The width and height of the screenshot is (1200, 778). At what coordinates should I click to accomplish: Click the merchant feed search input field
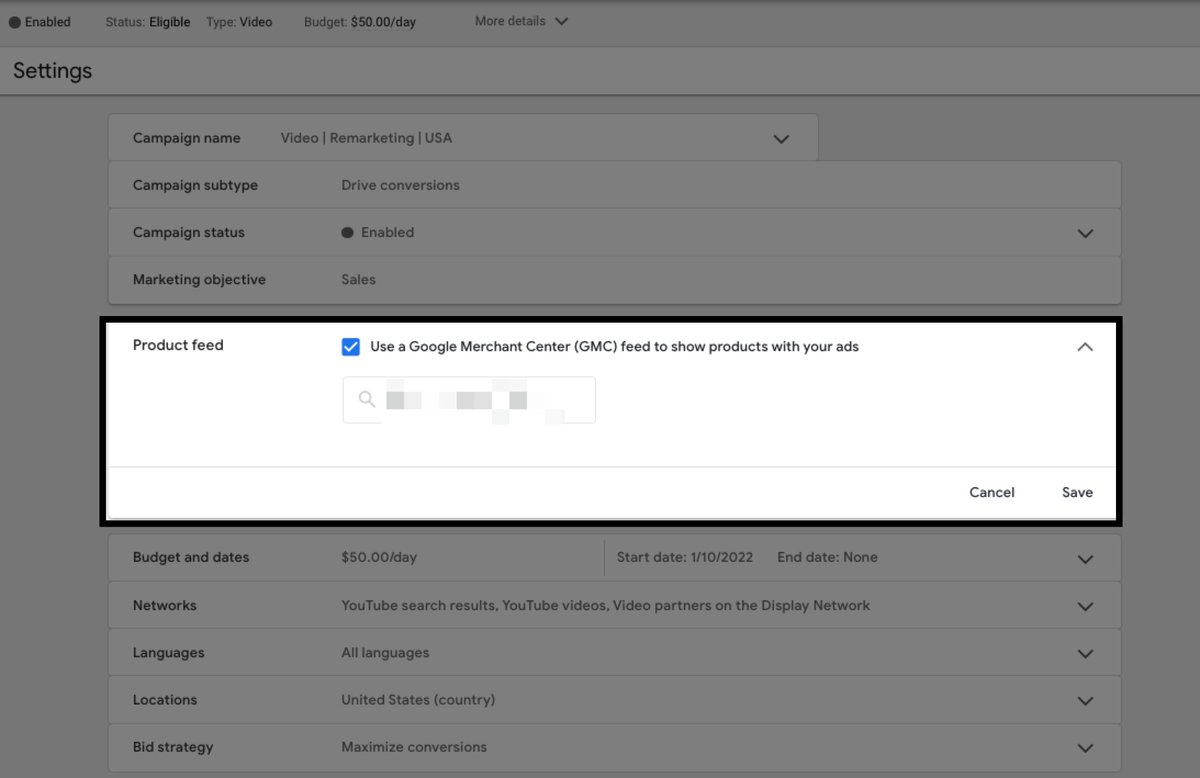click(x=469, y=400)
